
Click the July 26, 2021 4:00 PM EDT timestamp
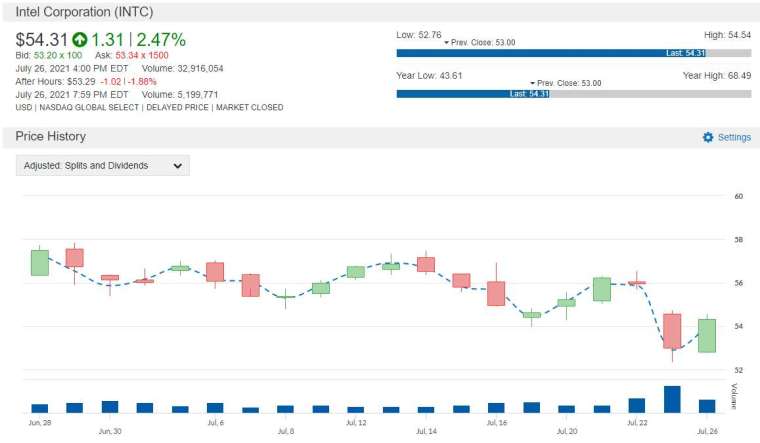tap(72, 68)
